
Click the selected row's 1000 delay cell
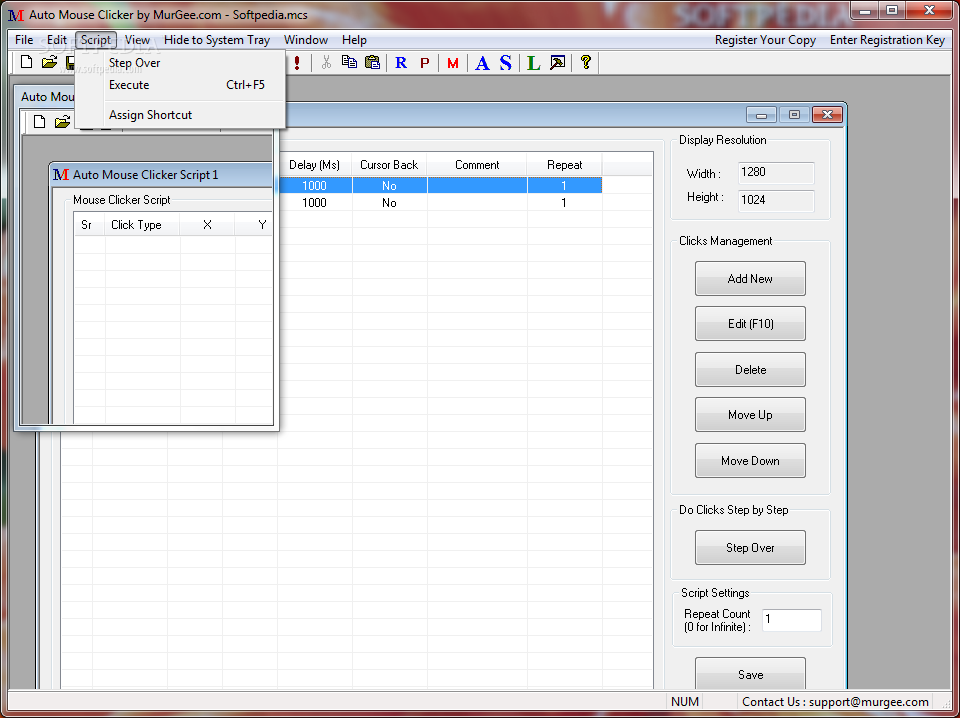315,185
